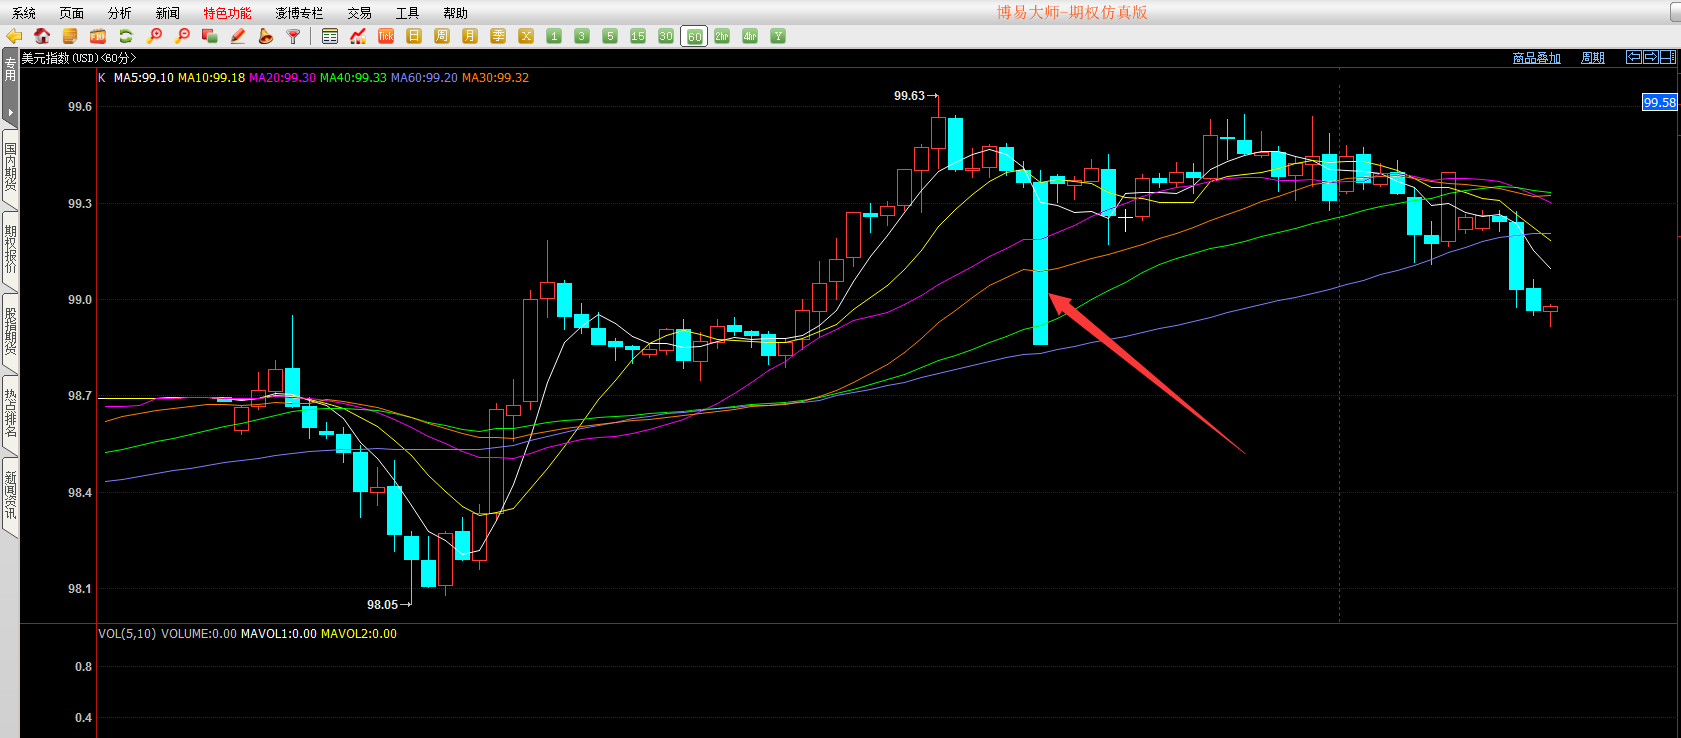The image size is (1681, 738).
Task: Open the 周期 period dropdown link
Action: 1592,58
